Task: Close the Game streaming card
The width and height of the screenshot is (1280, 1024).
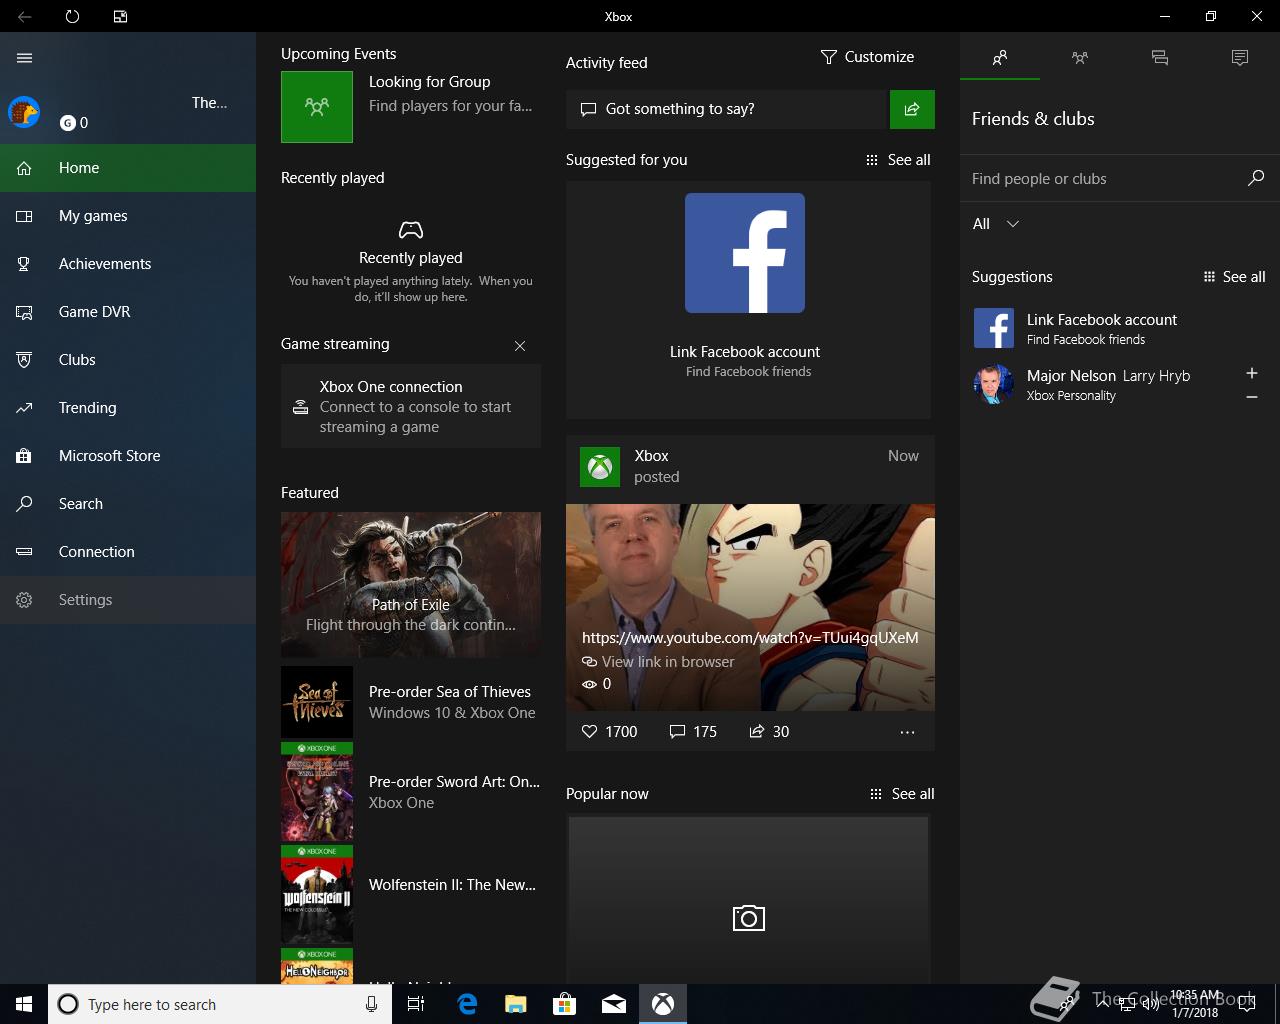Action: (x=520, y=346)
